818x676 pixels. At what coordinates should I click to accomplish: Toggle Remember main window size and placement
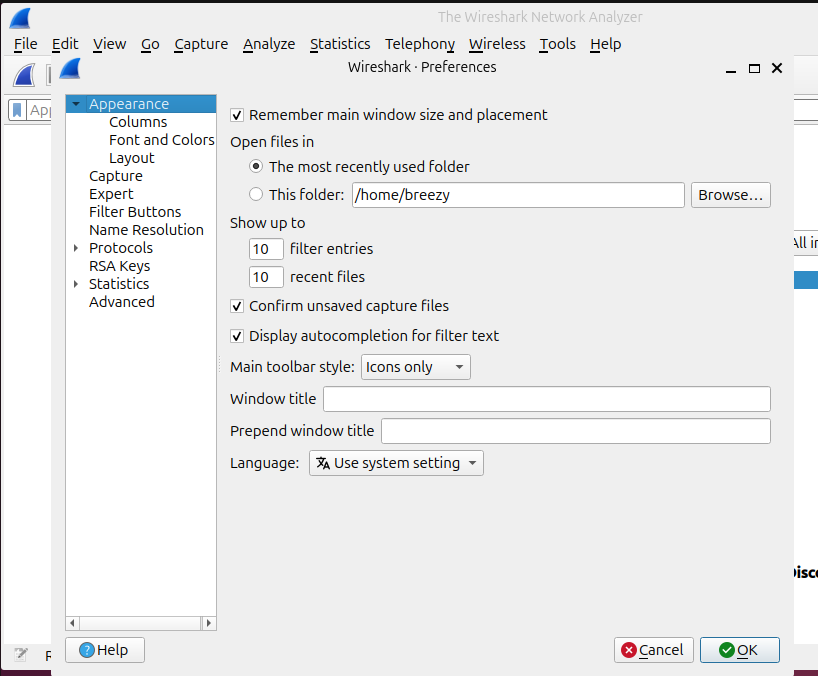tap(237, 115)
